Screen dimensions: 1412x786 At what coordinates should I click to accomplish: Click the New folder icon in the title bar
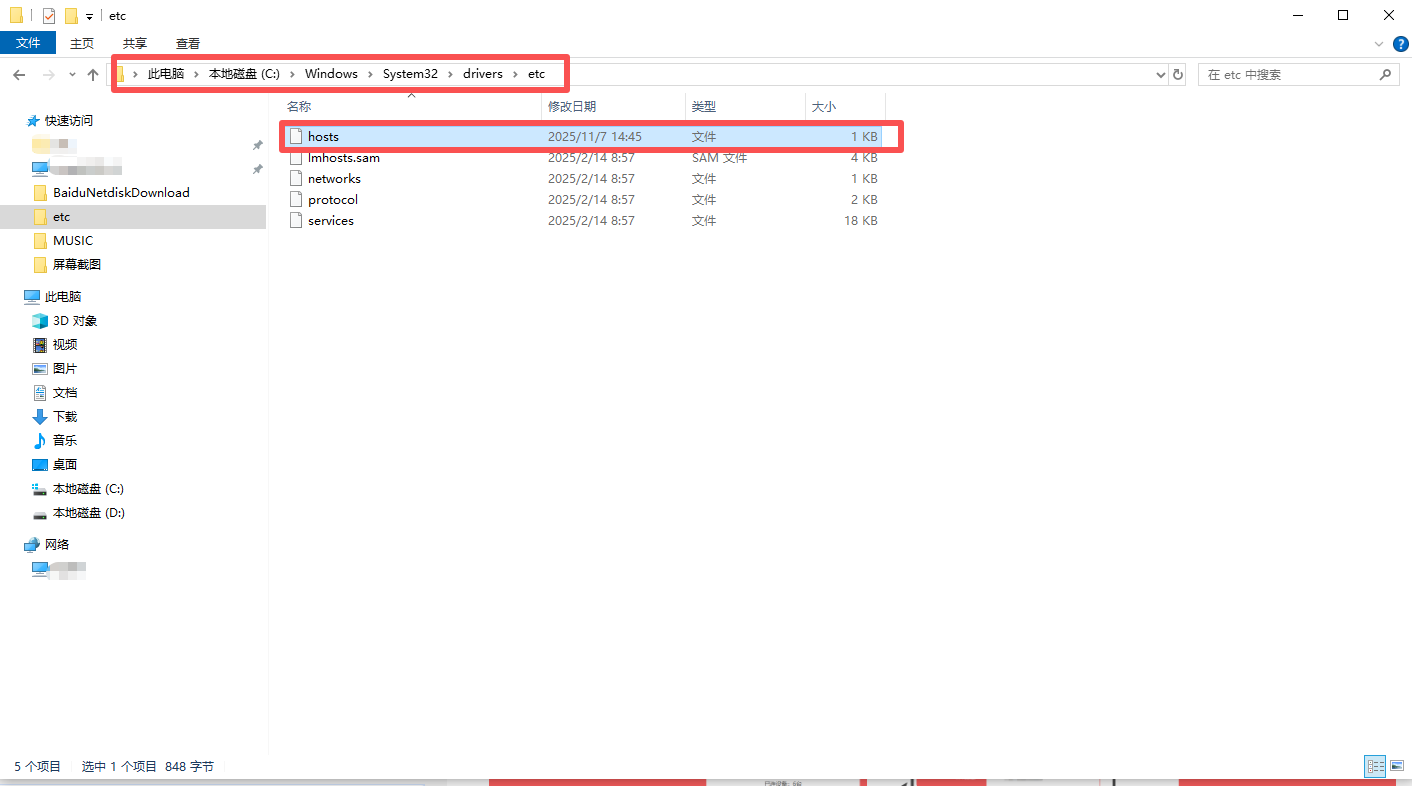(x=71, y=16)
